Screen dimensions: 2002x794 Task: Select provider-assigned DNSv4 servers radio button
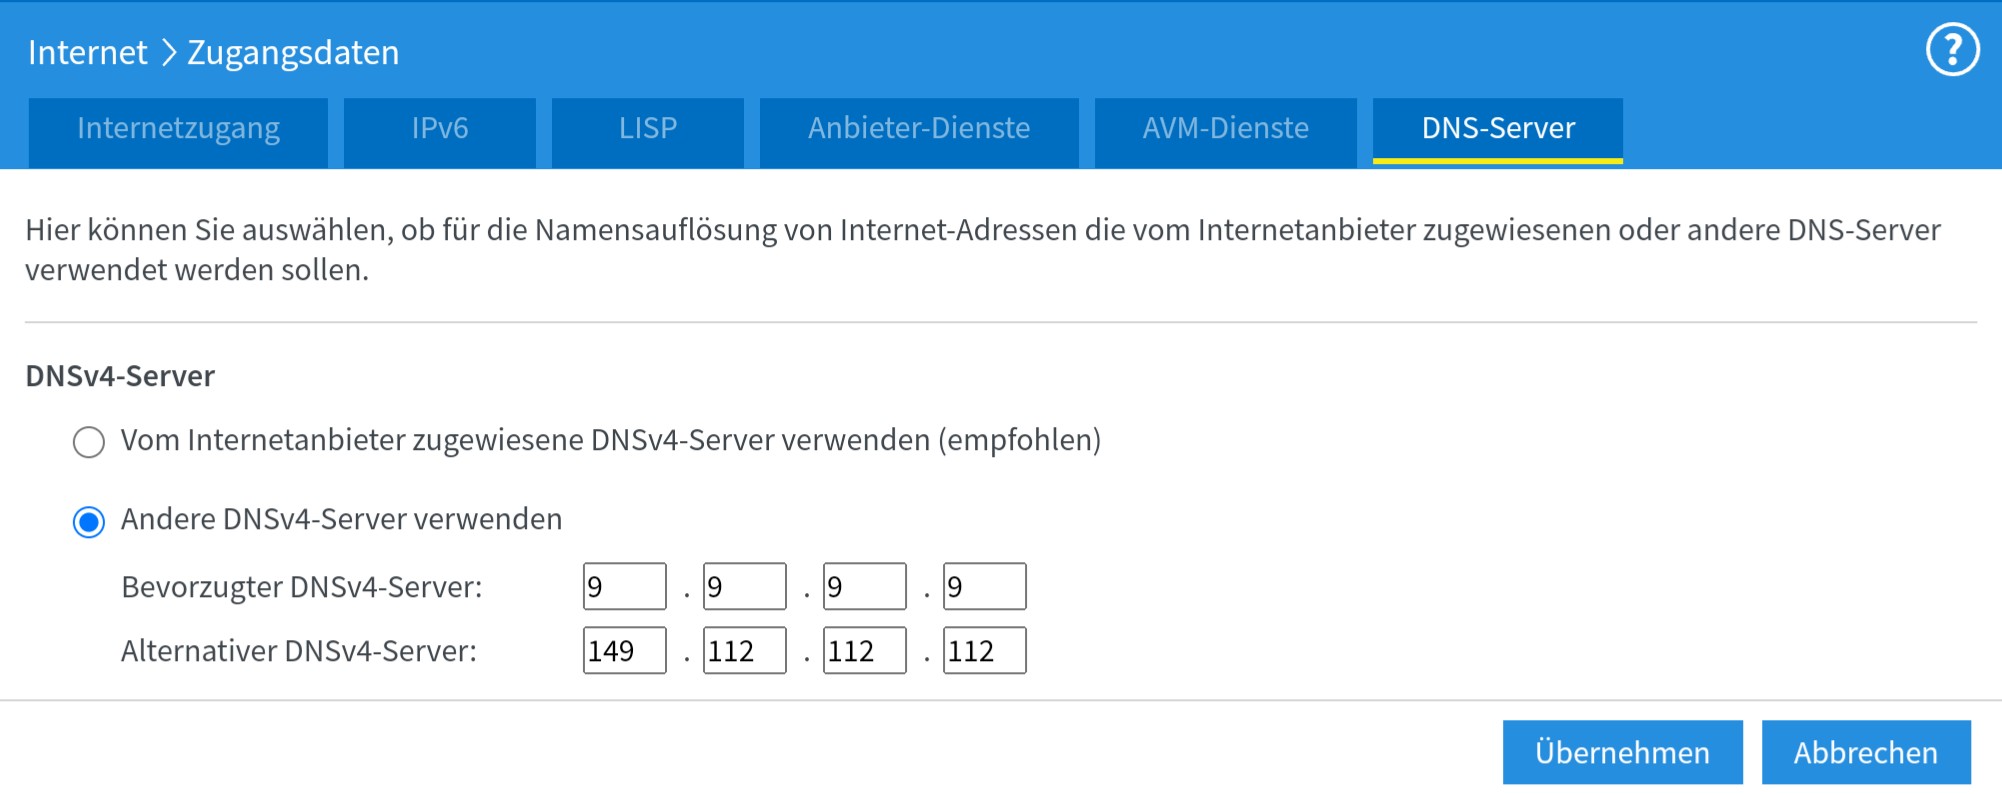89,442
